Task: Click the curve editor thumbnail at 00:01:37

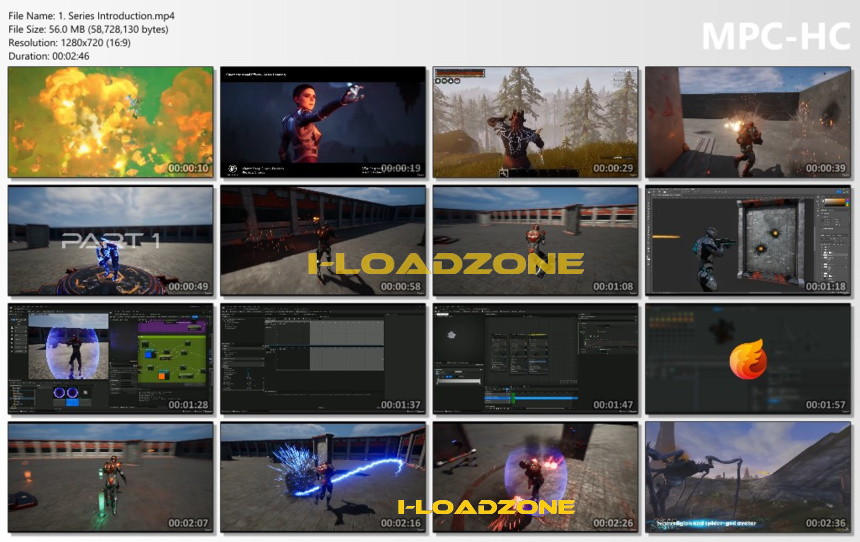Action: click(x=323, y=359)
